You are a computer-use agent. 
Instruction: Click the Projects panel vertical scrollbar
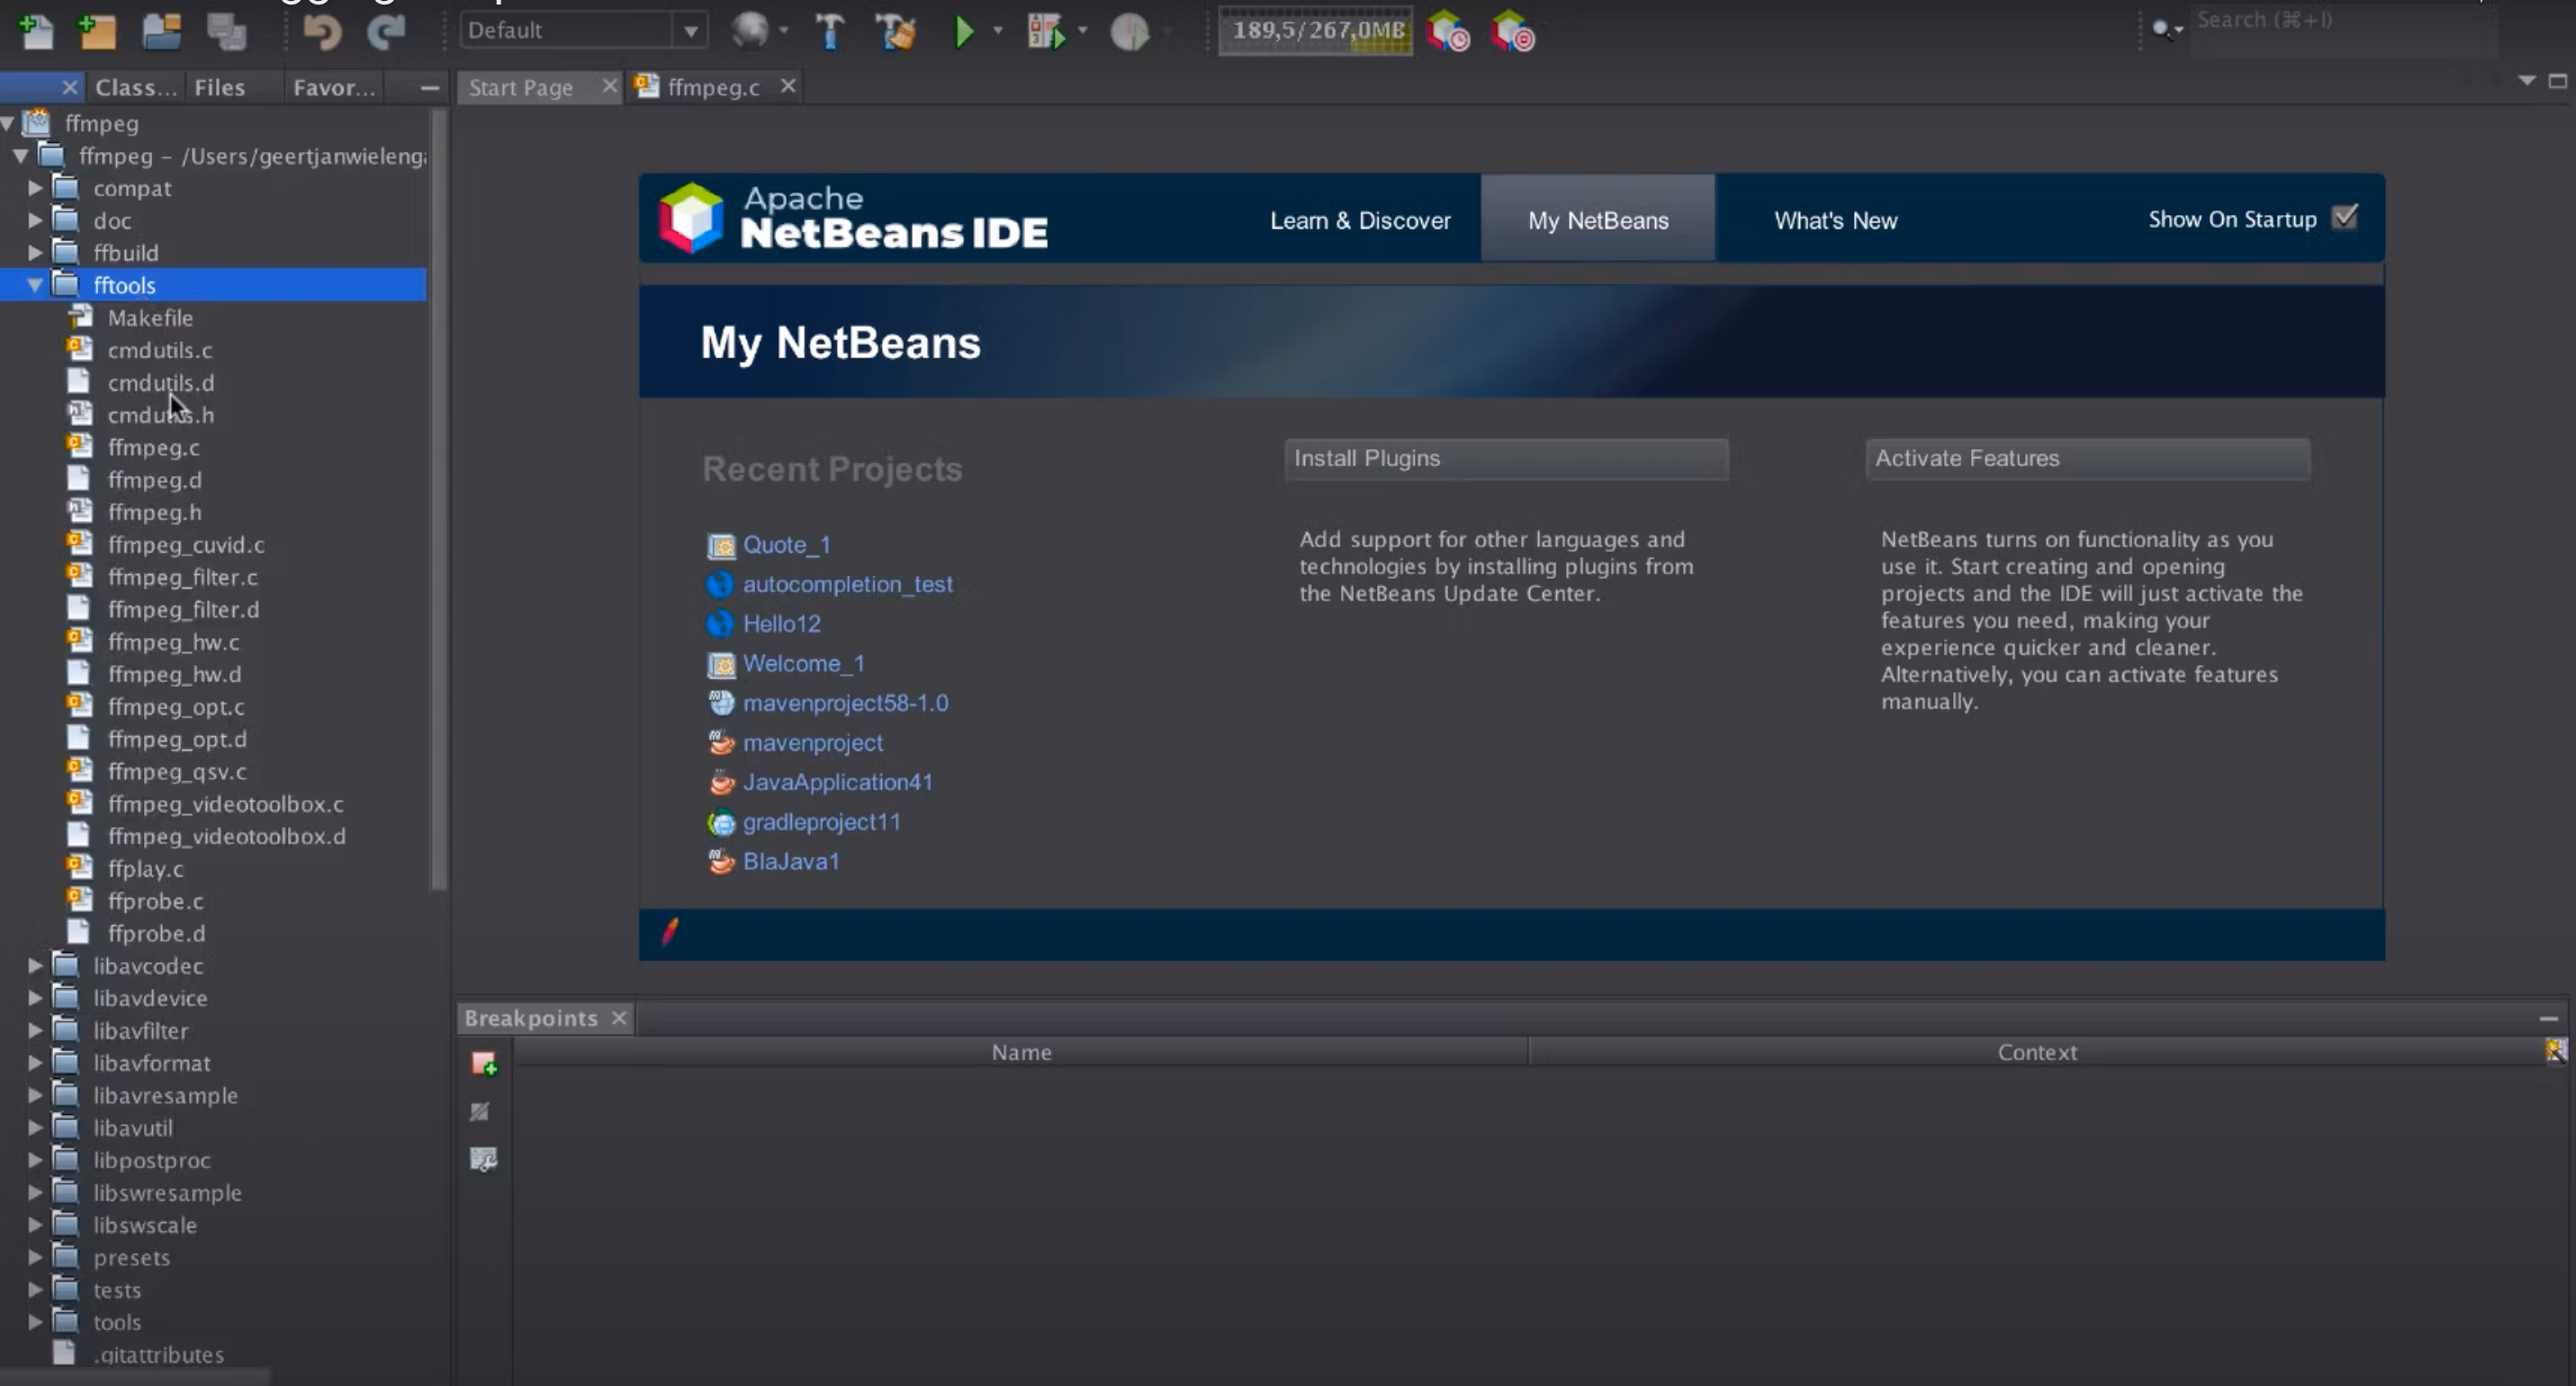438,500
